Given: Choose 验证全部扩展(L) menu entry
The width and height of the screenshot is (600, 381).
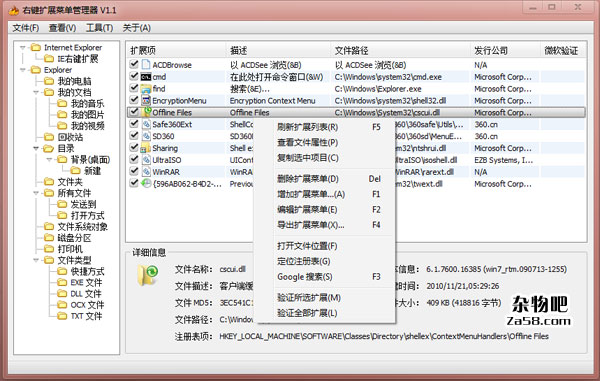Looking at the screenshot, I should pyautogui.click(x=324, y=313).
